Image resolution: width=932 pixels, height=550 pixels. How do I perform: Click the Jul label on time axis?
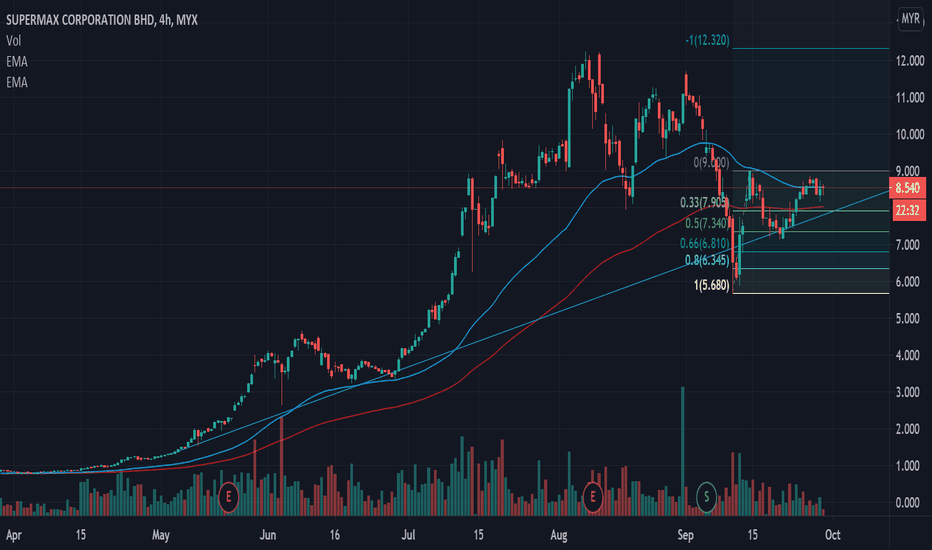point(408,535)
